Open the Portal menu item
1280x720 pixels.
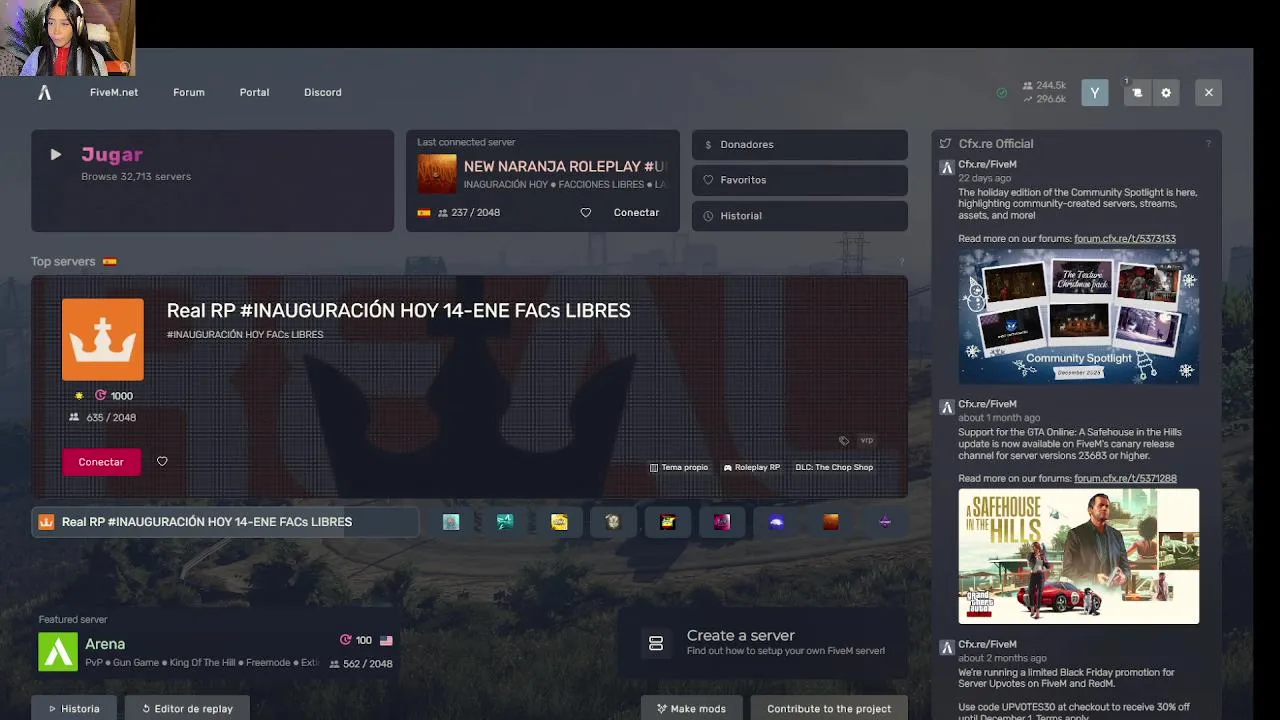(x=254, y=92)
